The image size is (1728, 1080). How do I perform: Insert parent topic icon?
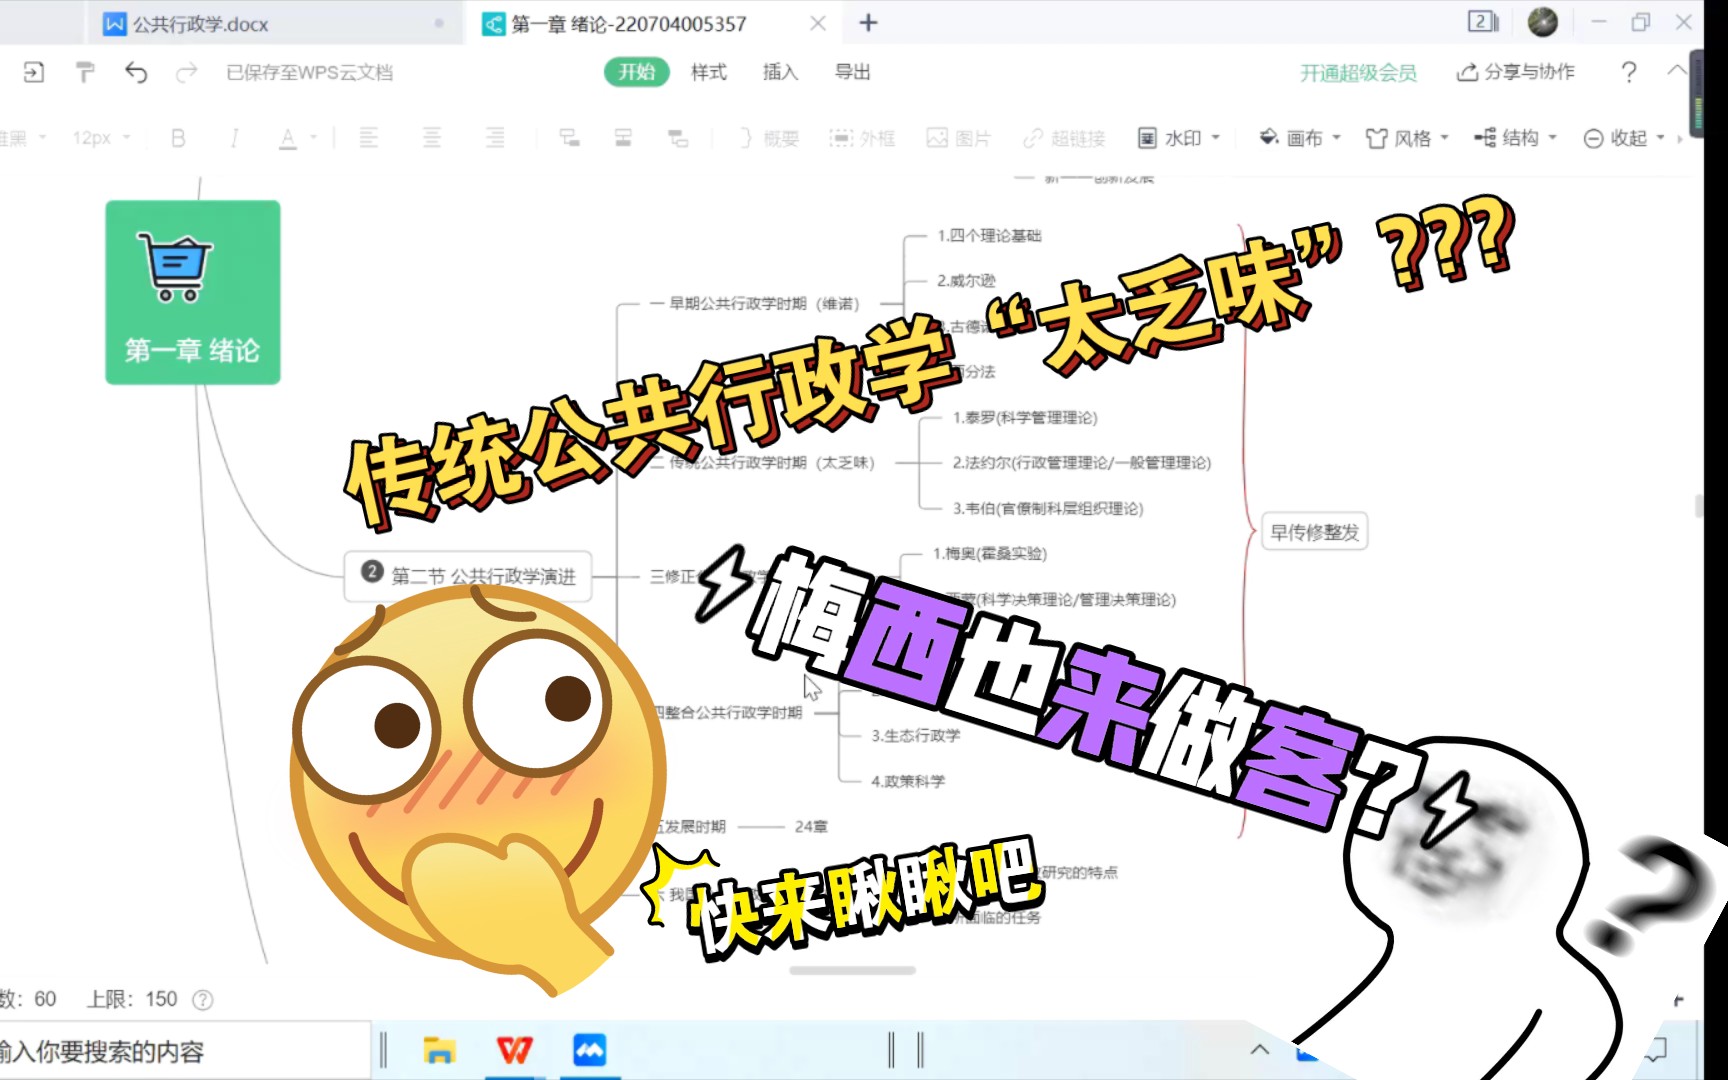678,138
